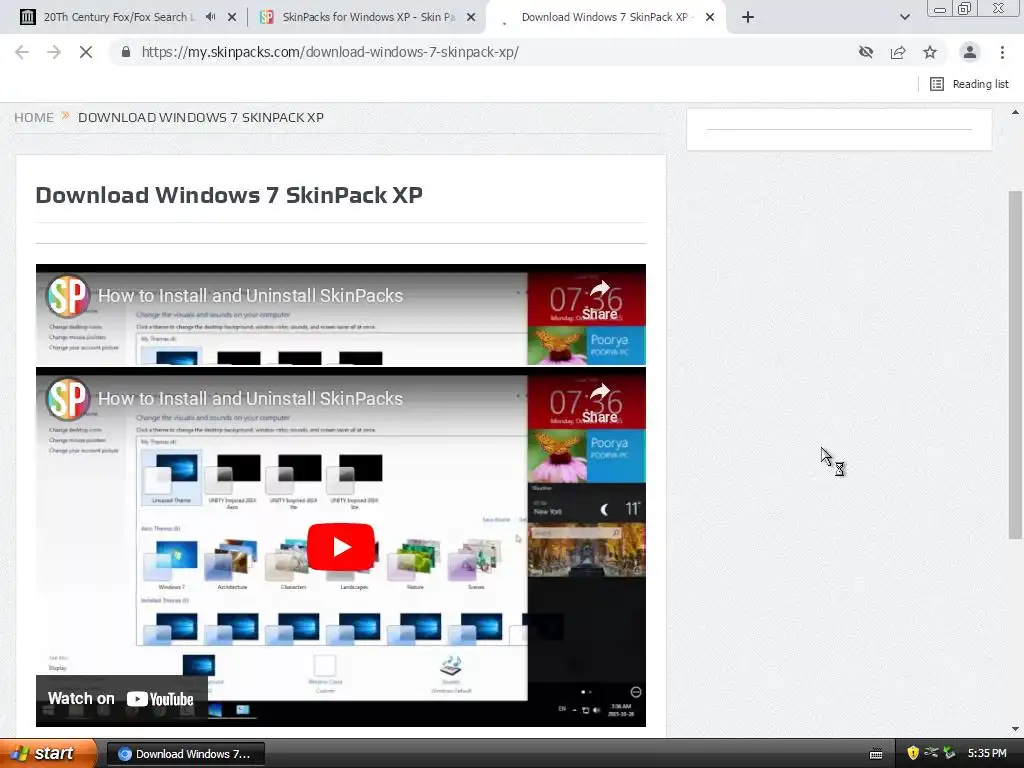The height and width of the screenshot is (768, 1024).
Task: Go forward to the next page
Action: pos(54,52)
